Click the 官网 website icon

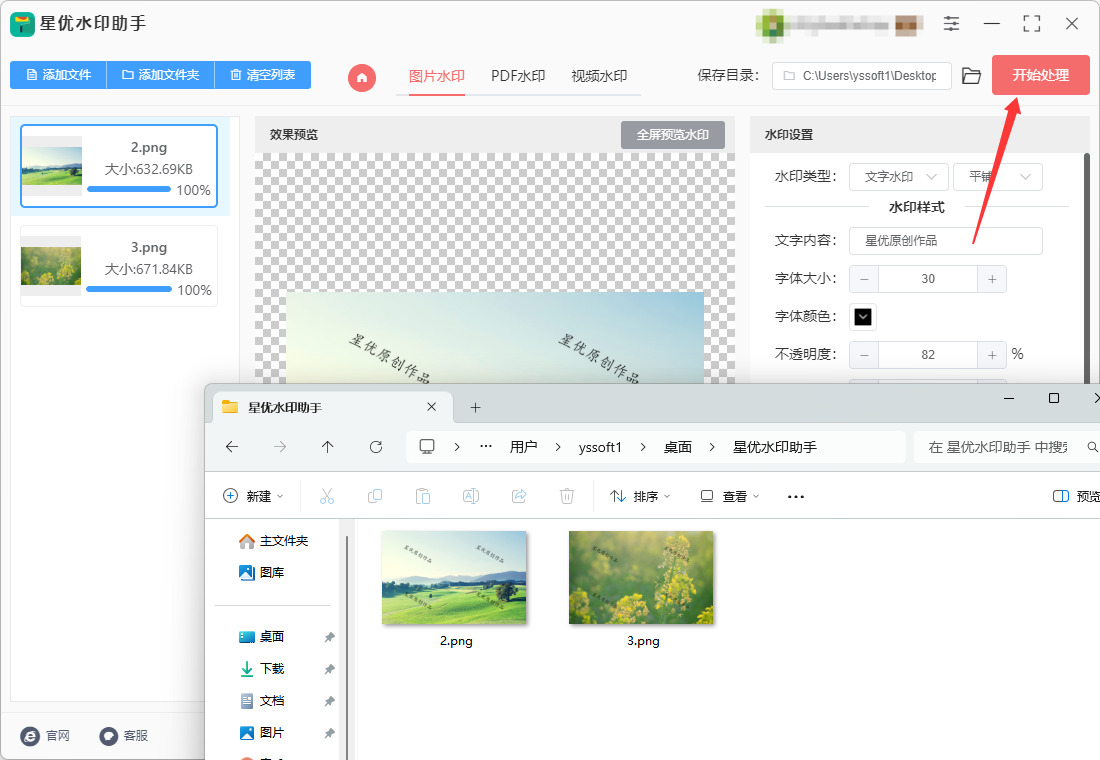(30, 735)
